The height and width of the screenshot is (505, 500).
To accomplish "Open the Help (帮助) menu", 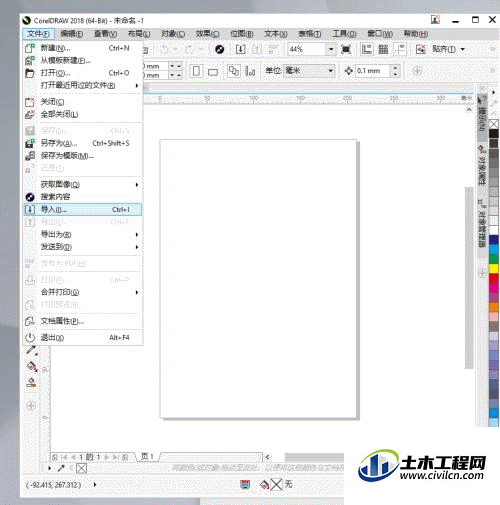I will [x=416, y=34].
